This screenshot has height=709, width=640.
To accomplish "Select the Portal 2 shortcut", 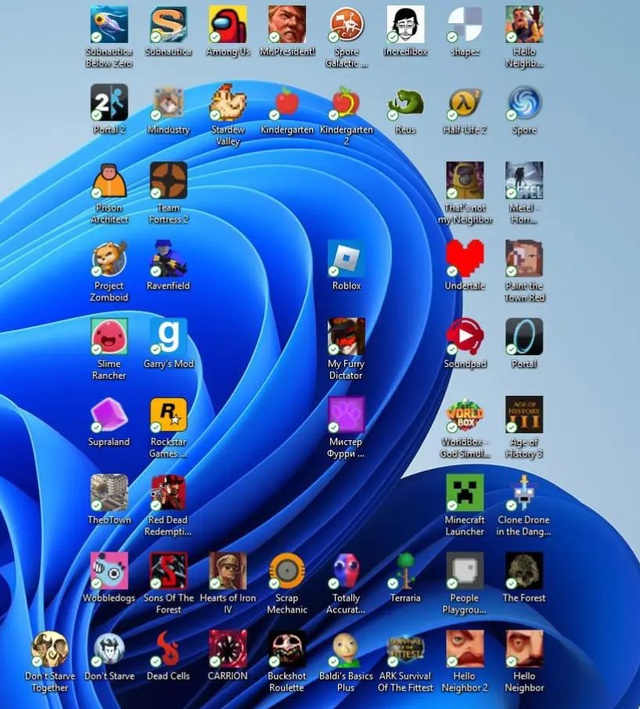I will point(109,103).
